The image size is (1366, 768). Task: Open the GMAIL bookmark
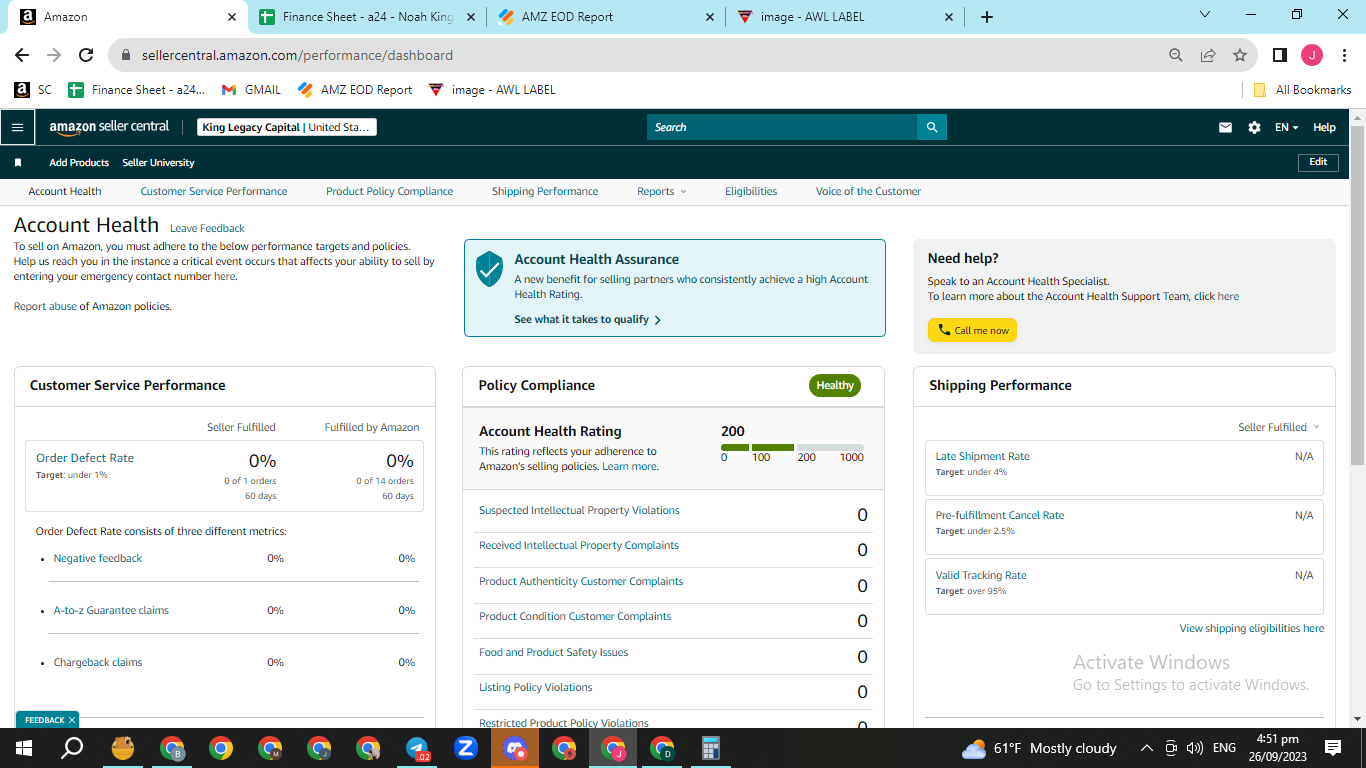click(x=251, y=89)
